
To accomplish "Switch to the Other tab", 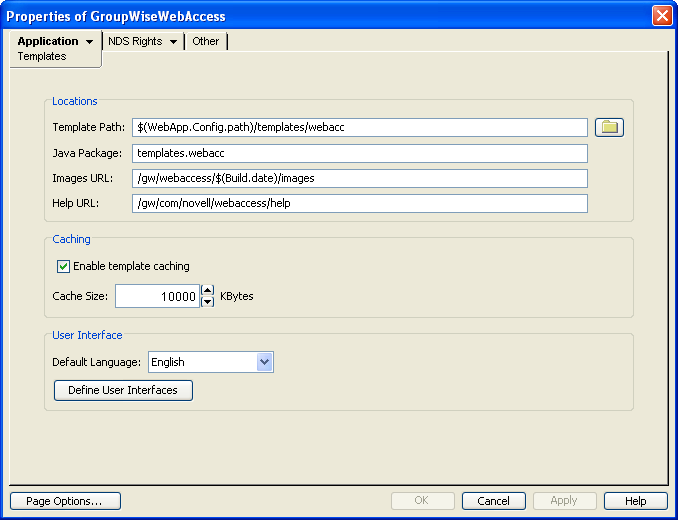I will pyautogui.click(x=205, y=41).
